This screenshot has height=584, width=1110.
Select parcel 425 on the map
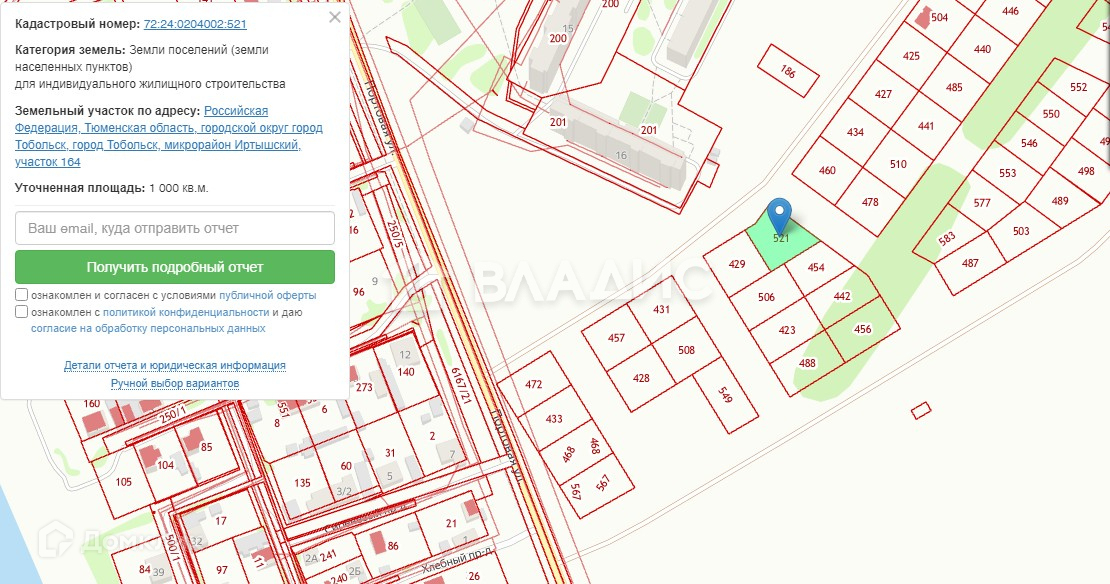coord(911,56)
